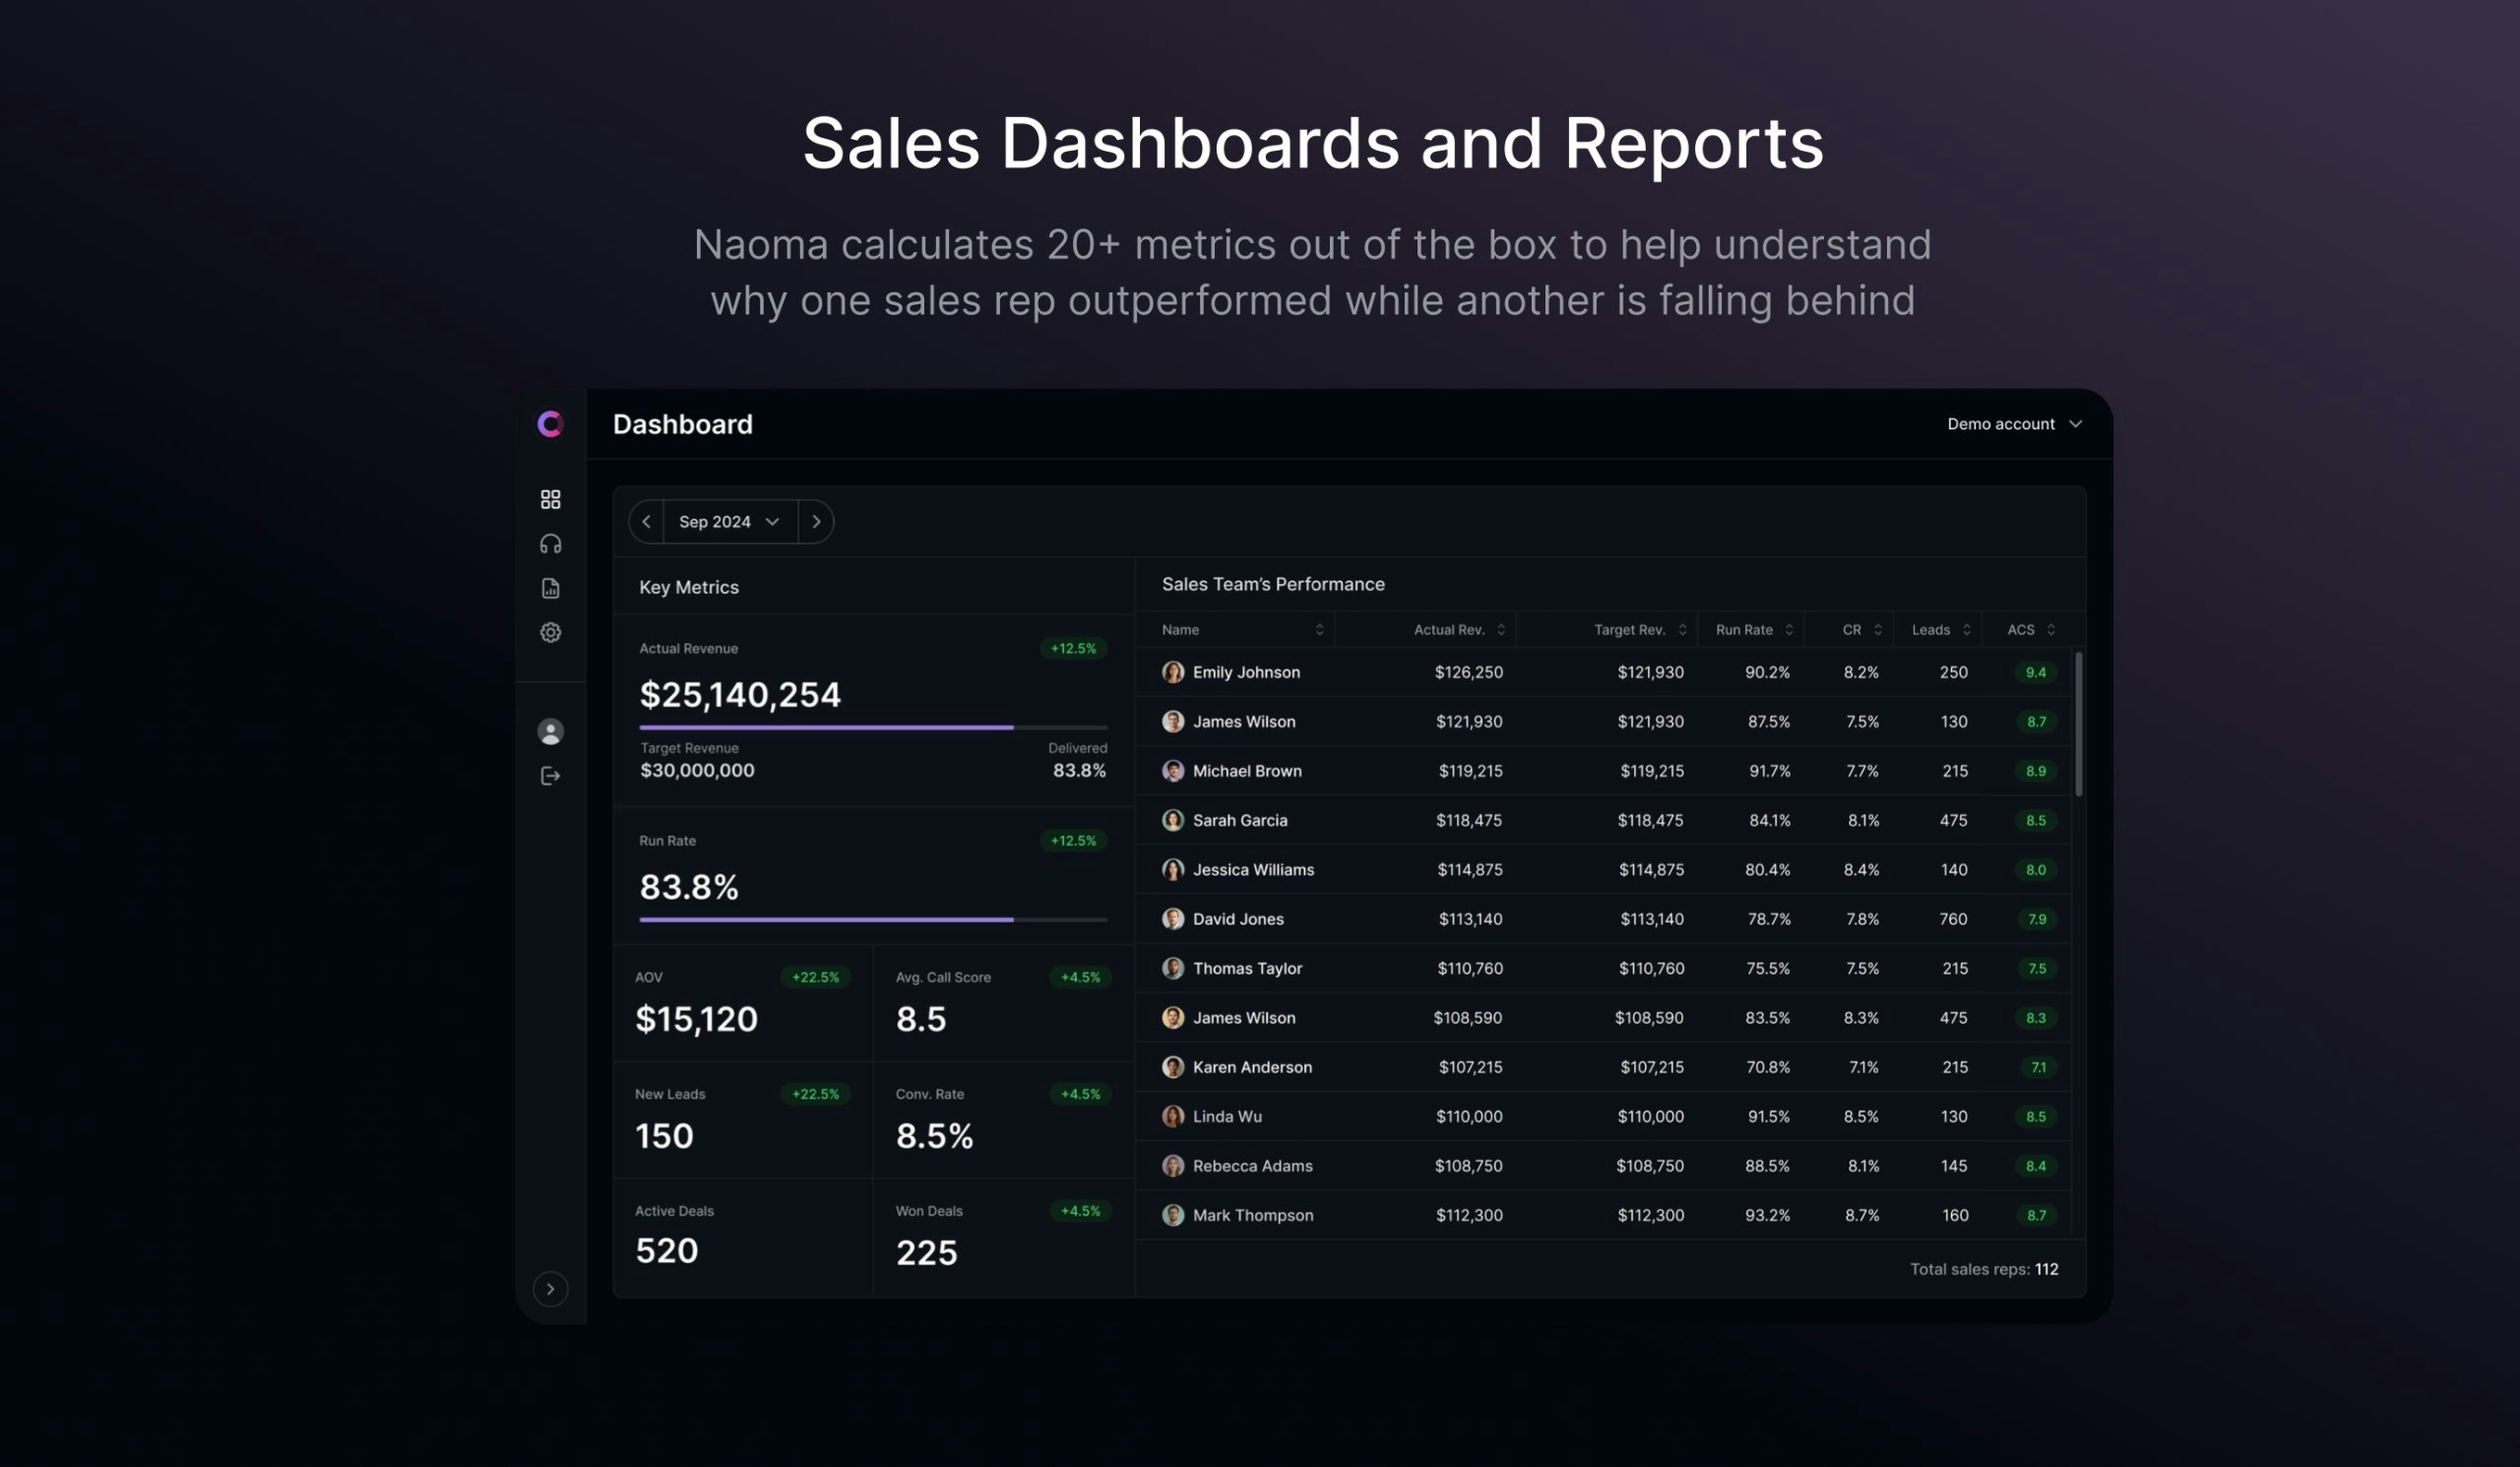Go to next month with right arrow
The width and height of the screenshot is (2520, 1467).
coord(816,522)
